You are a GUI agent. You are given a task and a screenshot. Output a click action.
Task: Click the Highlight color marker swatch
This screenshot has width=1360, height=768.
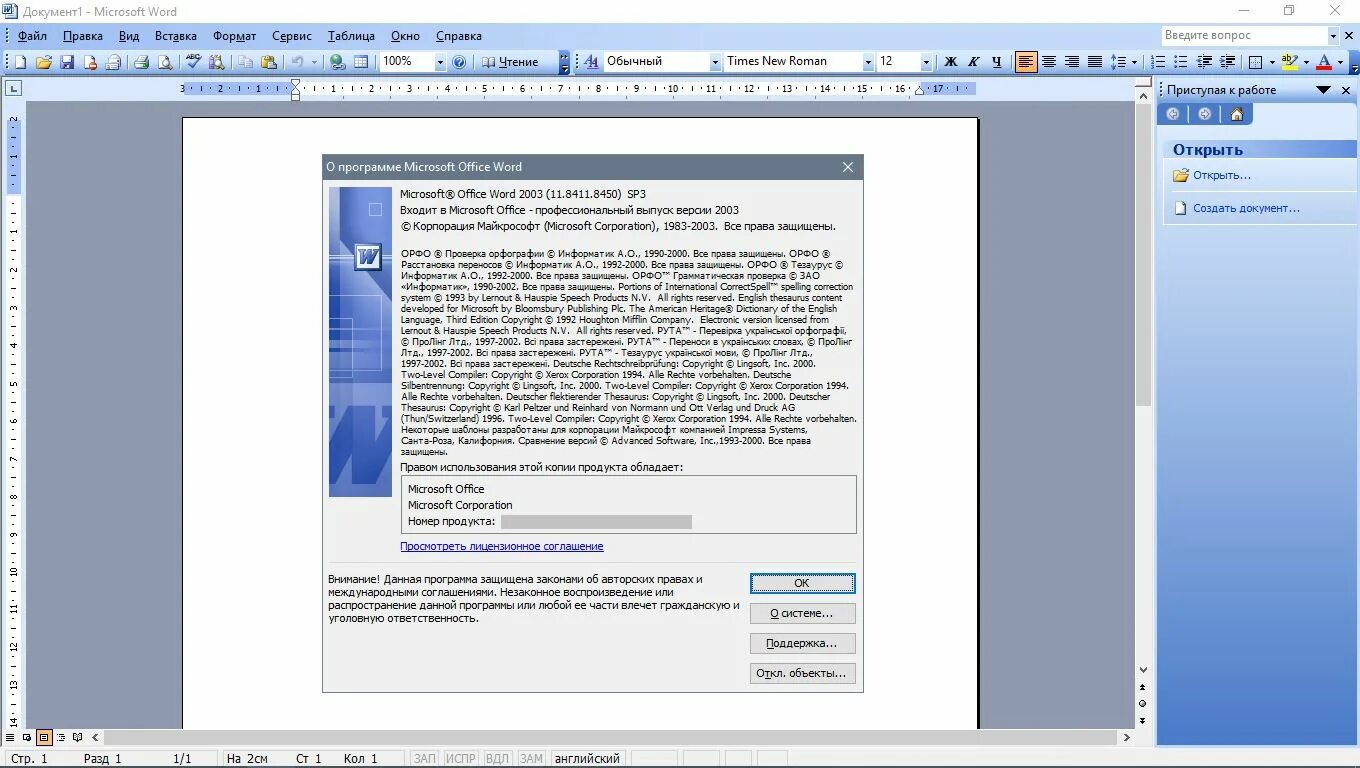1290,62
